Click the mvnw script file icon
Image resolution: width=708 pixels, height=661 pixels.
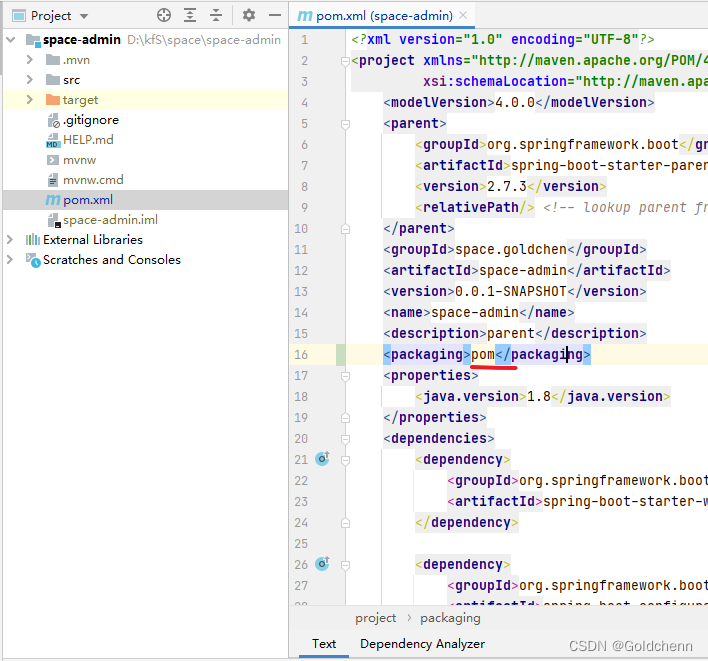coord(53,160)
